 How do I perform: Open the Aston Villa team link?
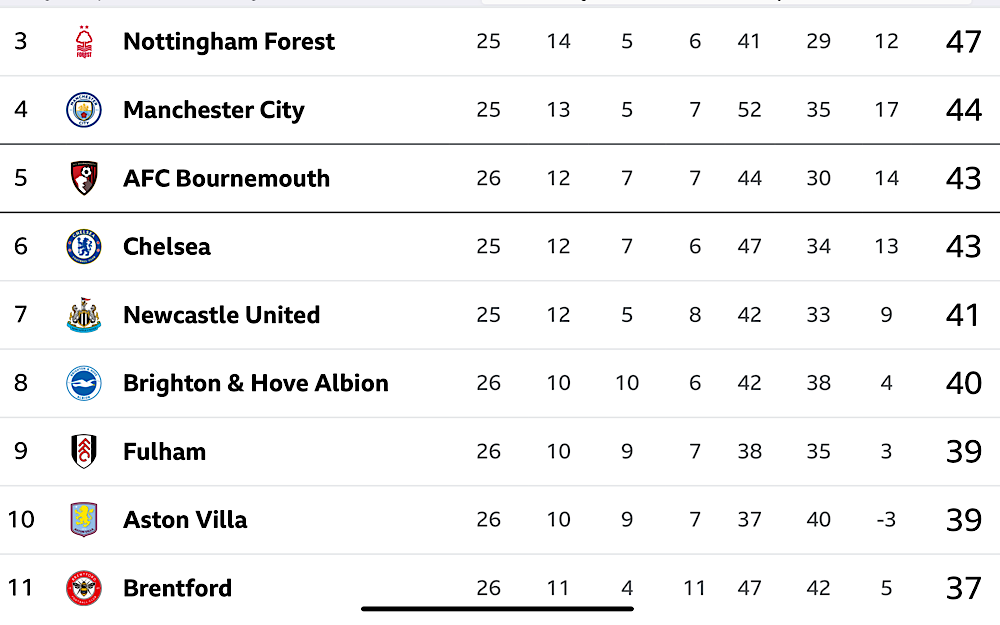pyautogui.click(x=185, y=519)
